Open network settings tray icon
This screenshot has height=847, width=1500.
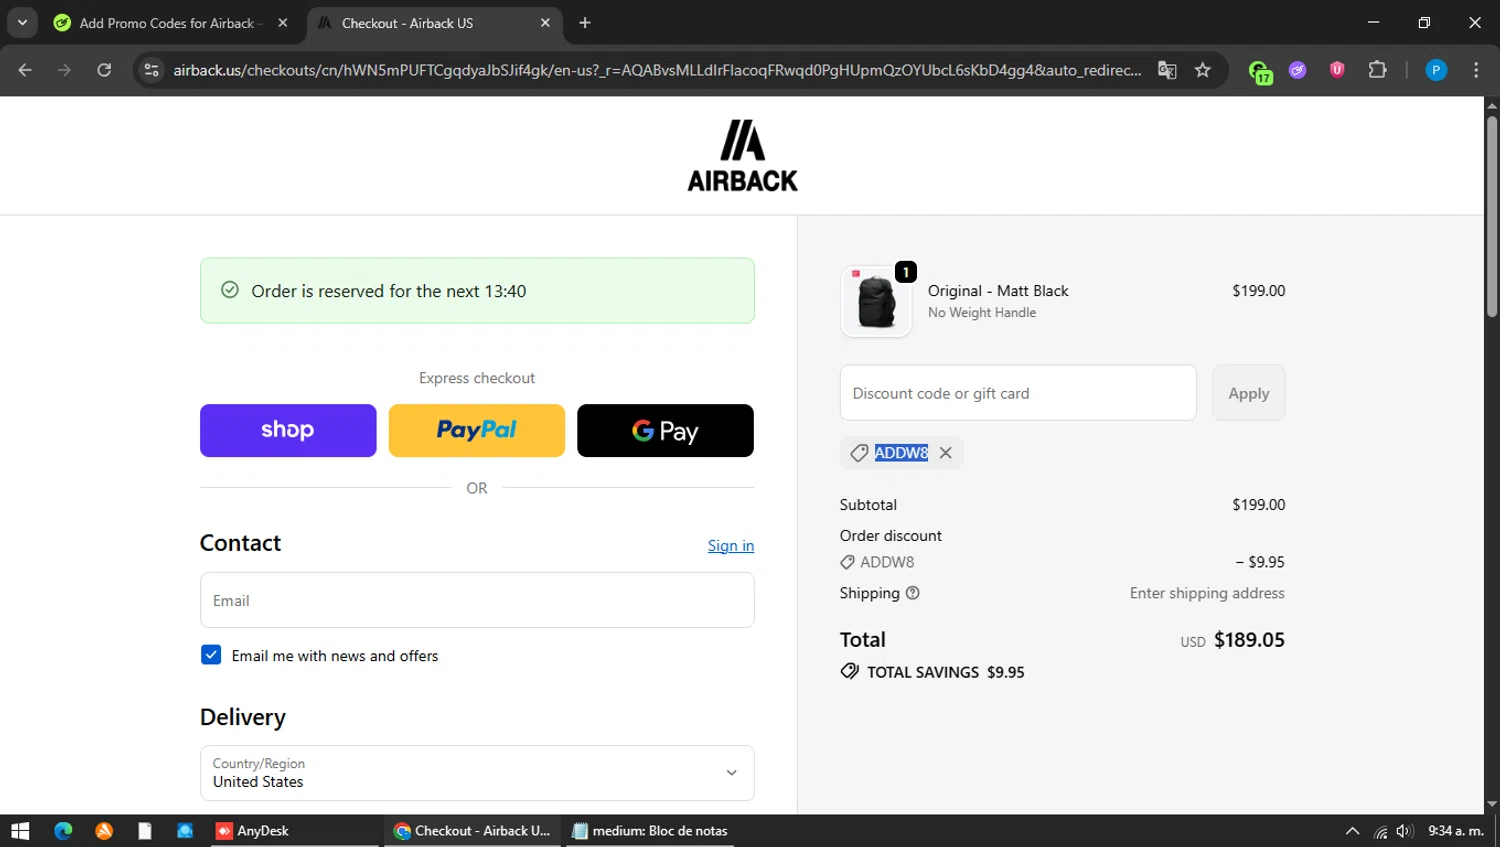[1381, 831]
